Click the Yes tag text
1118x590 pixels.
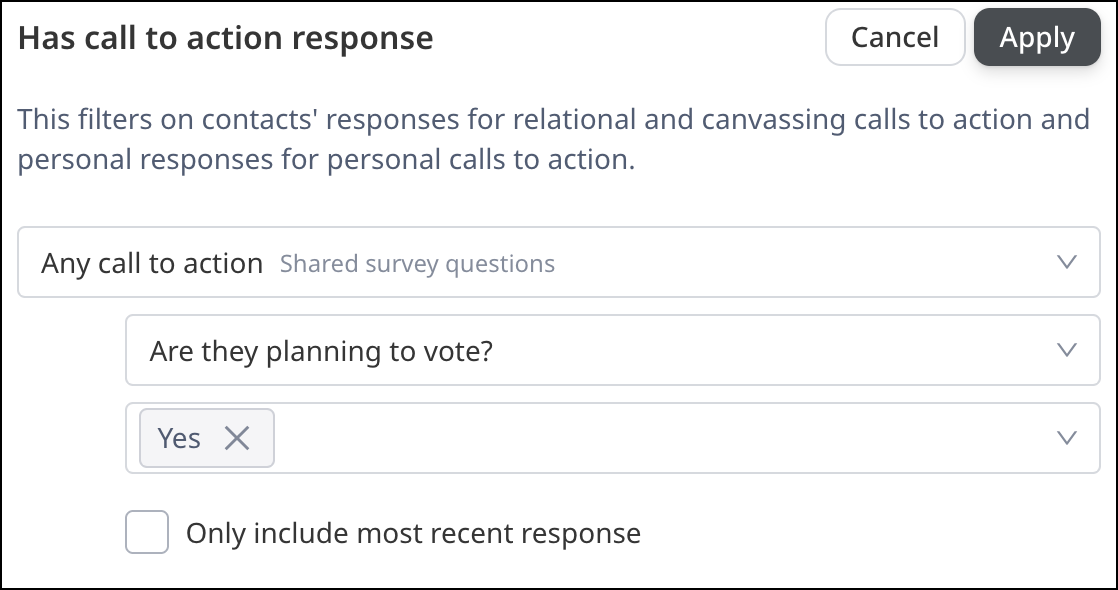[179, 438]
